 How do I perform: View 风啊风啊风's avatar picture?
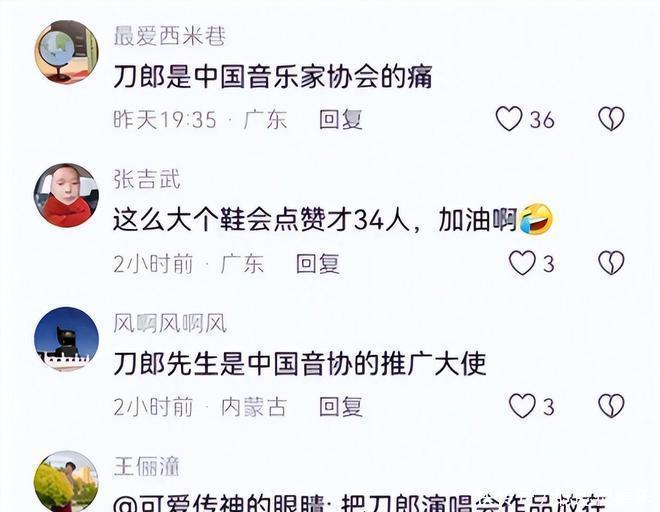tap(67, 339)
